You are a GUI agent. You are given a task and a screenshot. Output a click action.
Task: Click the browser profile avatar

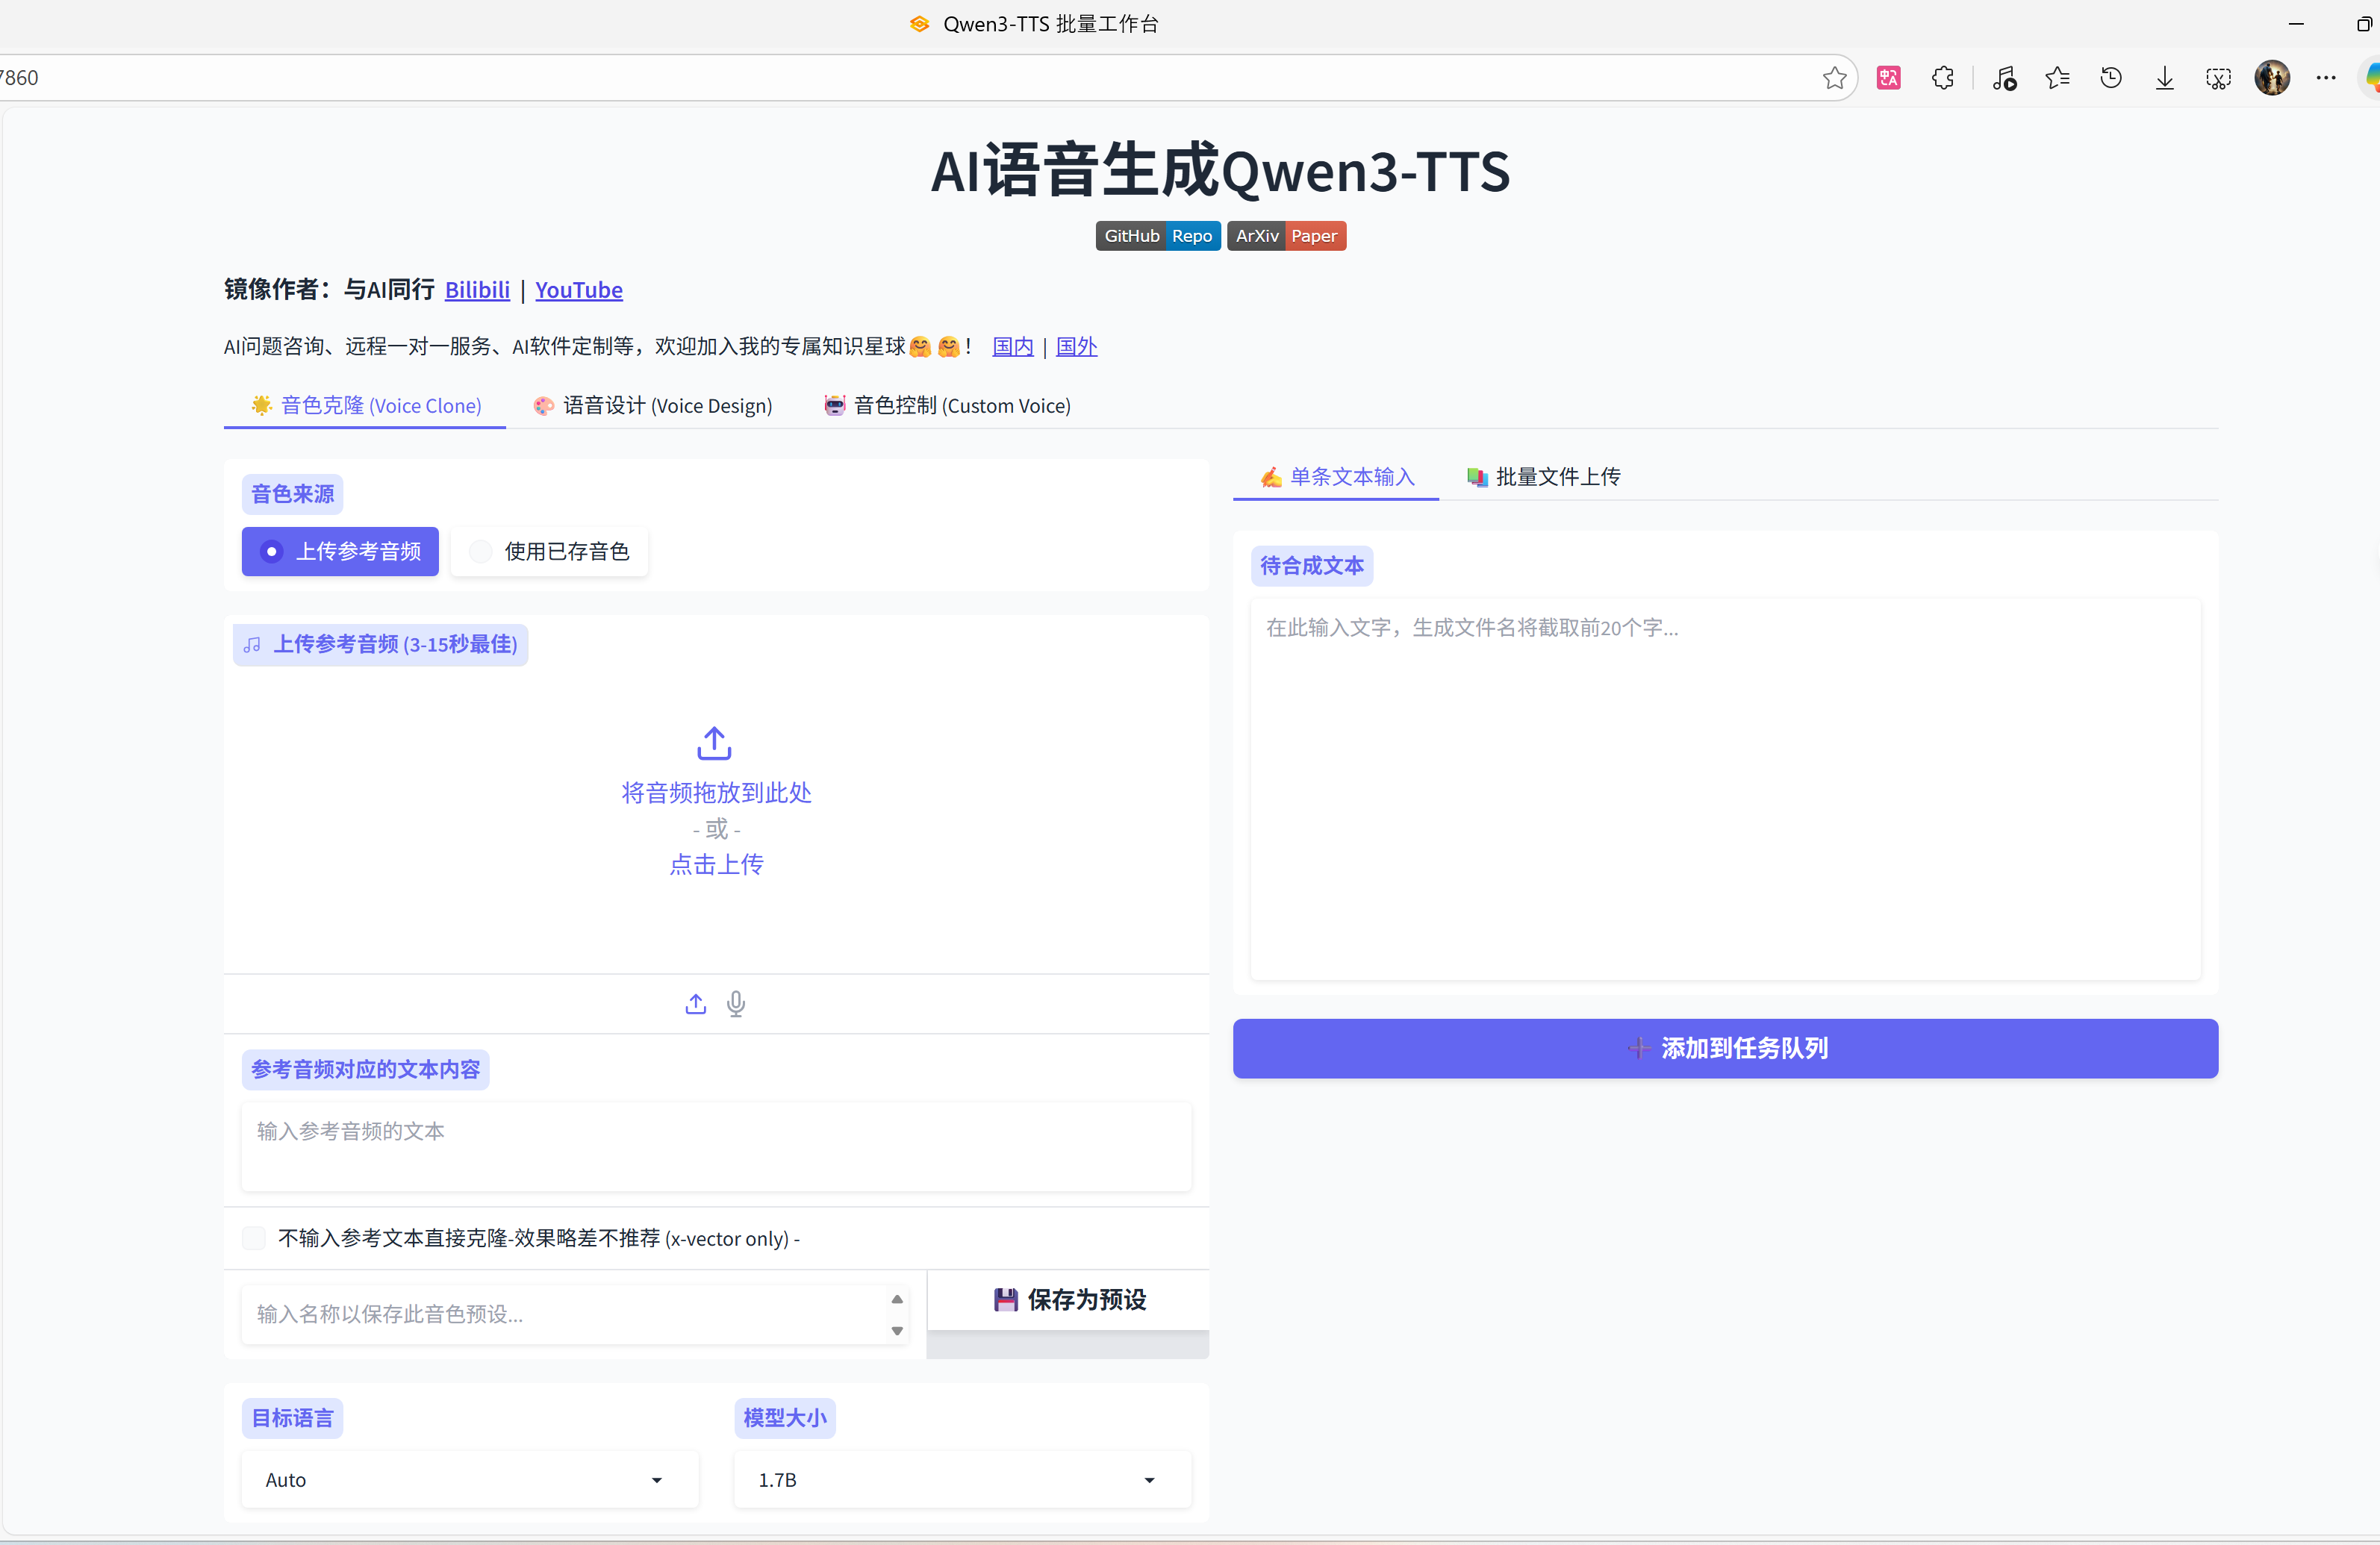[x=2272, y=78]
